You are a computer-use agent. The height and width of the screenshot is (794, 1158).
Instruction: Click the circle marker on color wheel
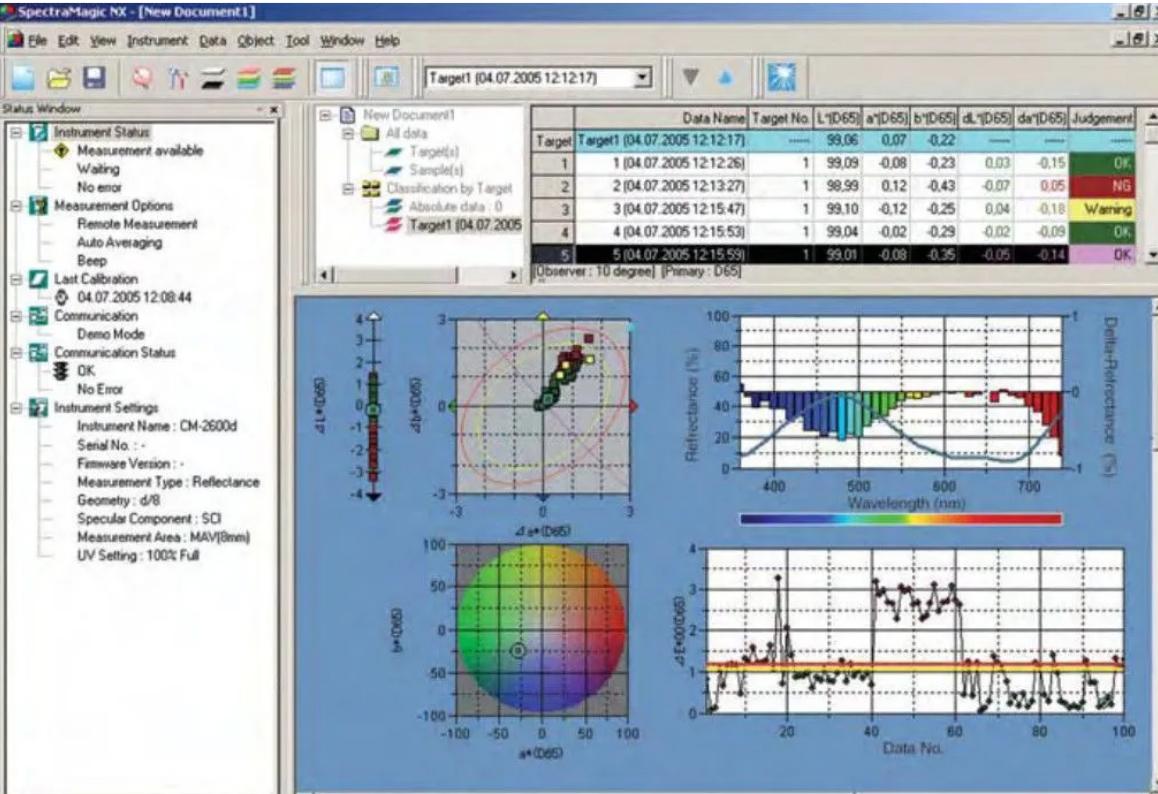tap(517, 650)
